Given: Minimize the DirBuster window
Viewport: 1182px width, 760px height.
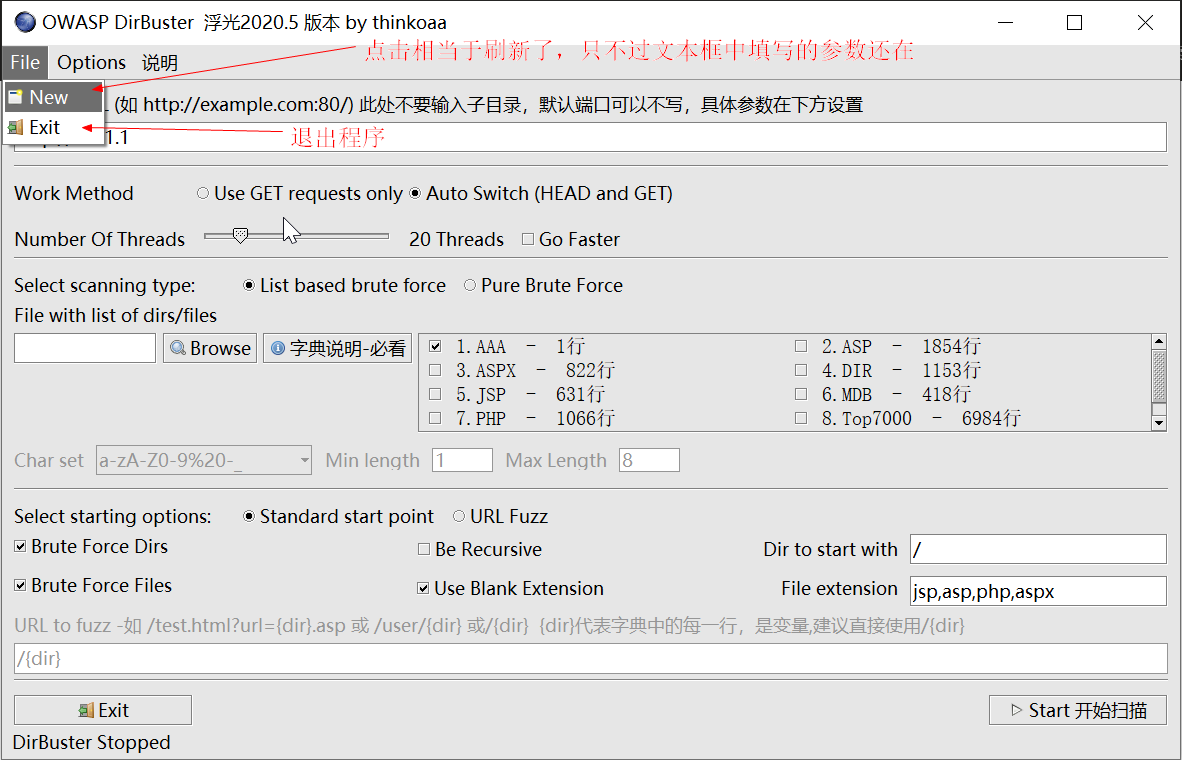Looking at the screenshot, I should (1004, 23).
